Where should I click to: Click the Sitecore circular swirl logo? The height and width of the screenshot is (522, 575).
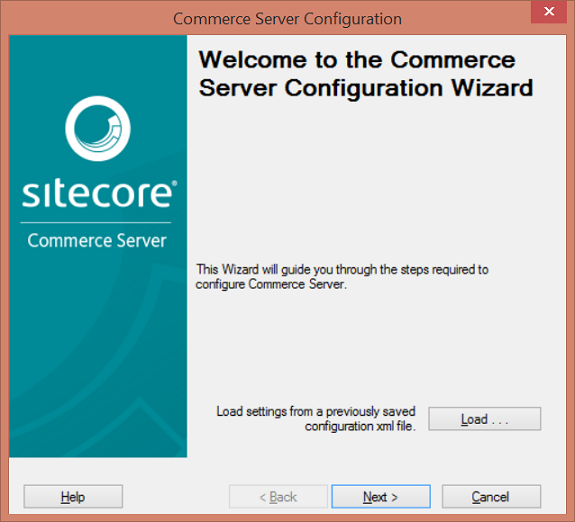98,128
